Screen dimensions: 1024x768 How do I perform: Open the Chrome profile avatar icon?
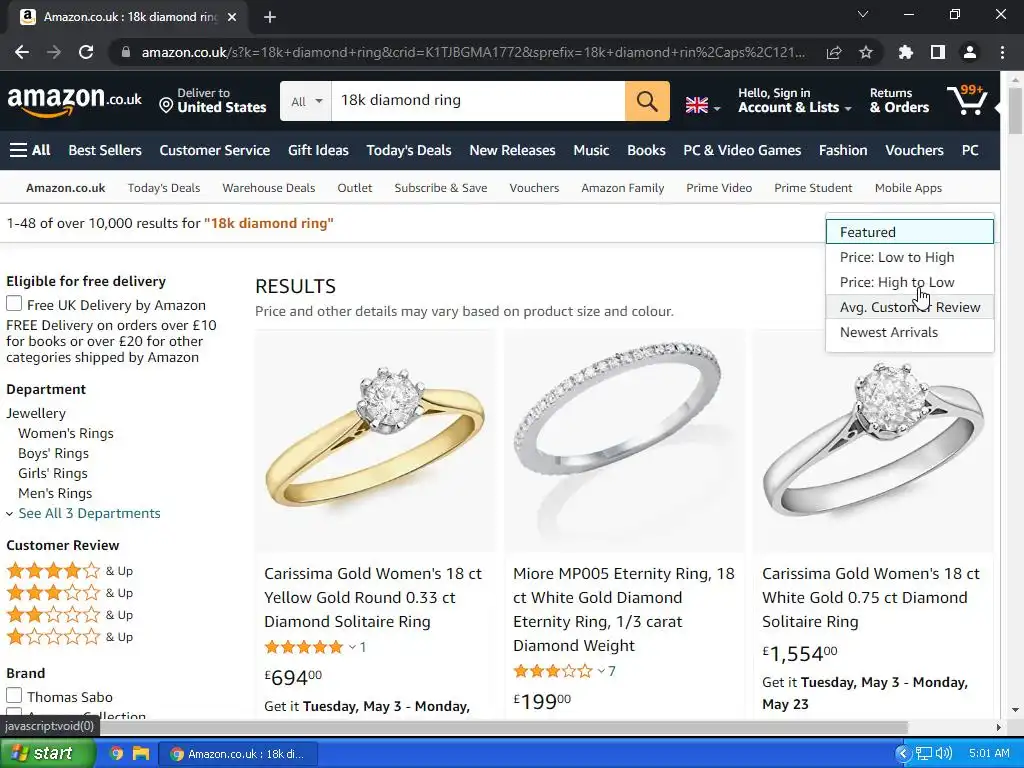point(969,52)
